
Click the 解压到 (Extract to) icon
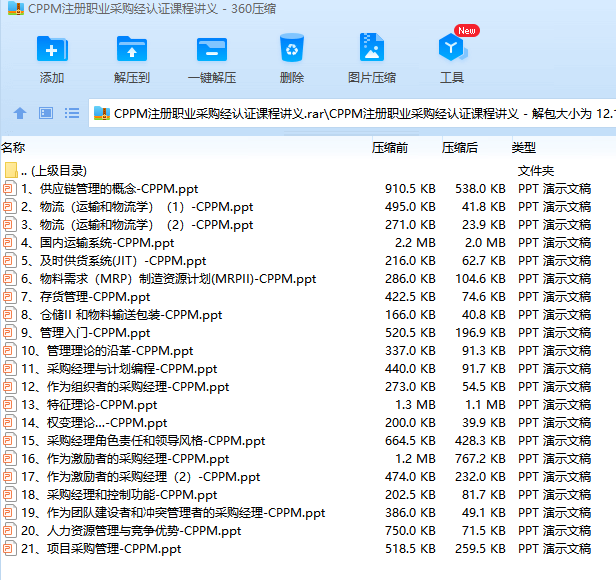(x=131, y=50)
